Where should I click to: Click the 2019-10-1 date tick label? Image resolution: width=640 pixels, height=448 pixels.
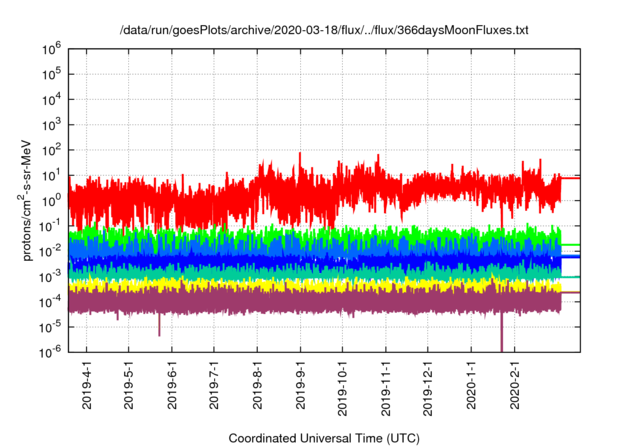coord(342,388)
